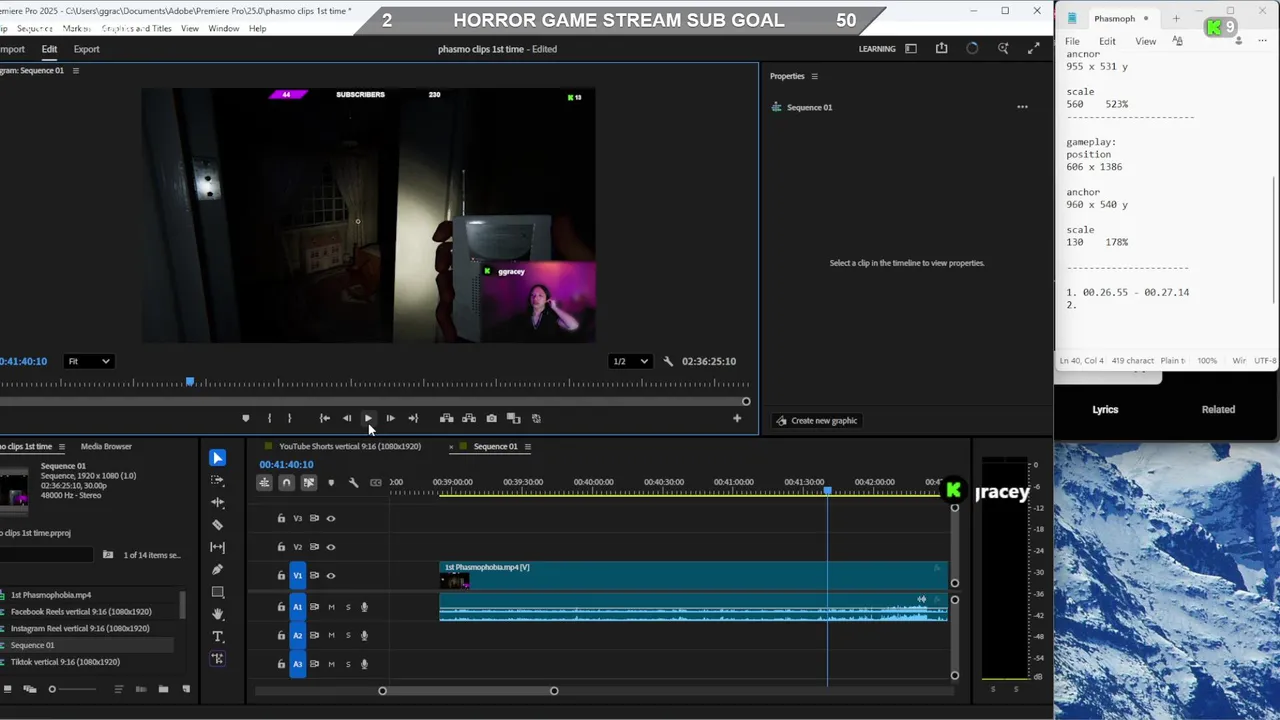
Task: Open the Program monitor button editor plus
Action: (x=737, y=418)
